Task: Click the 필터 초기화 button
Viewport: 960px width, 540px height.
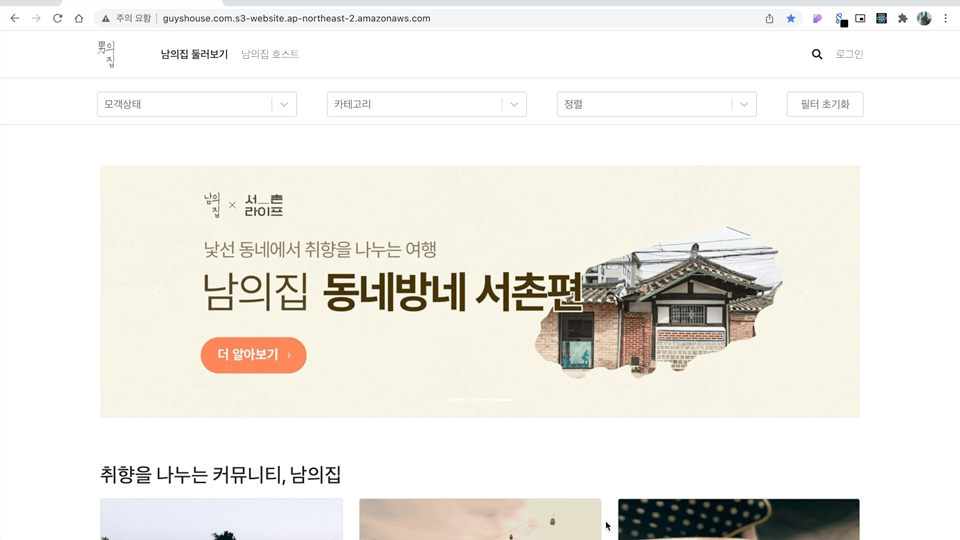Action: 825,104
